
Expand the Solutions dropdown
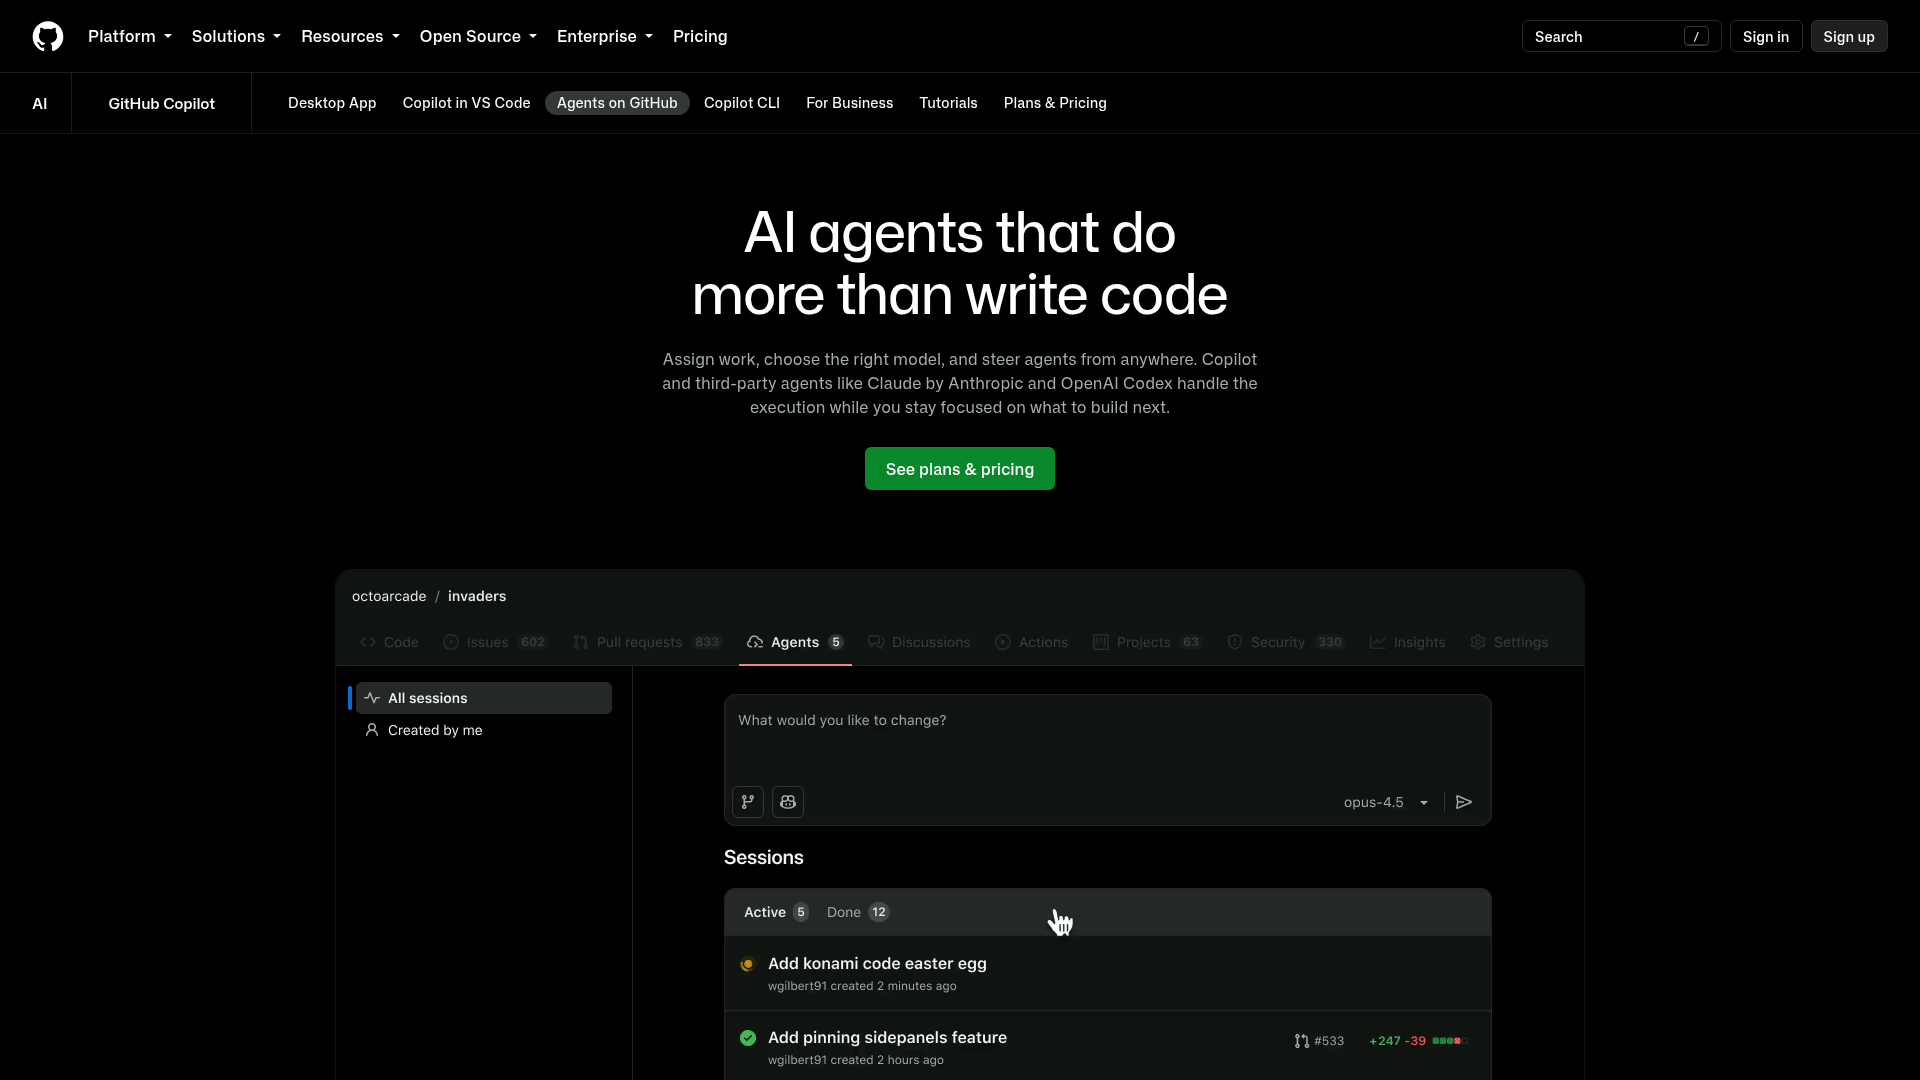[x=236, y=36]
